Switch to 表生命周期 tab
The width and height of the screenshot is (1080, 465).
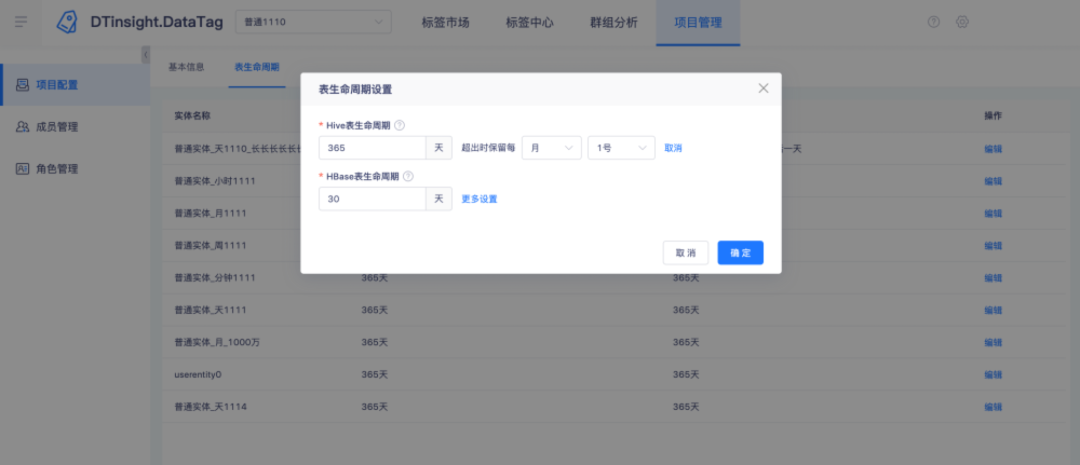[x=257, y=68]
